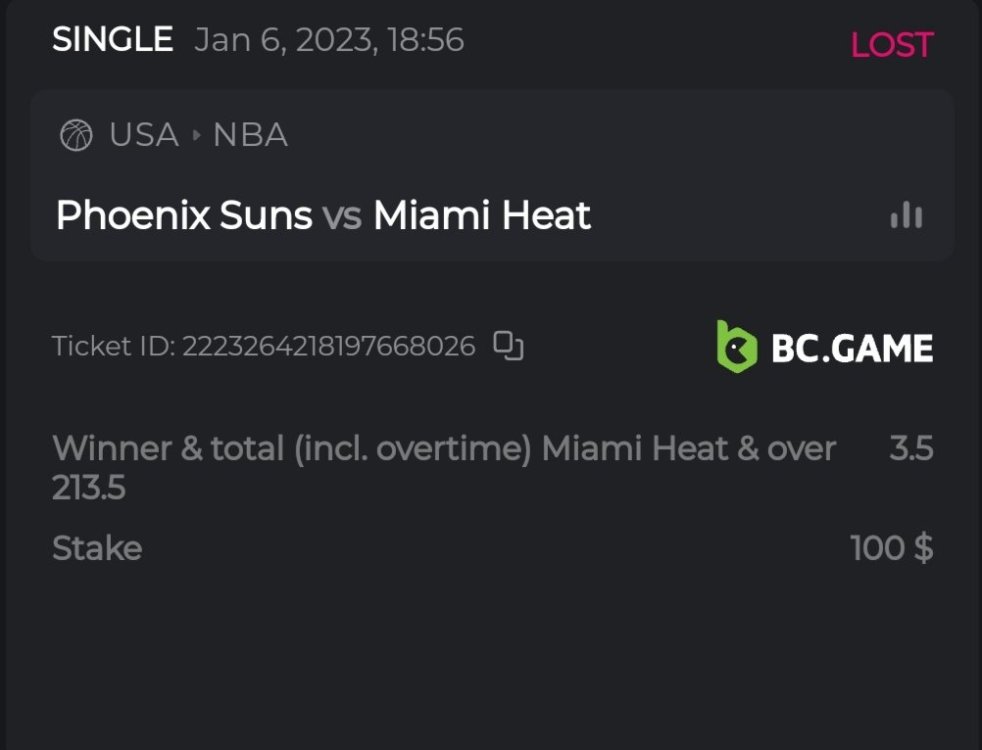The width and height of the screenshot is (982, 750).
Task: Click the 3.5 odds value
Action: point(911,448)
